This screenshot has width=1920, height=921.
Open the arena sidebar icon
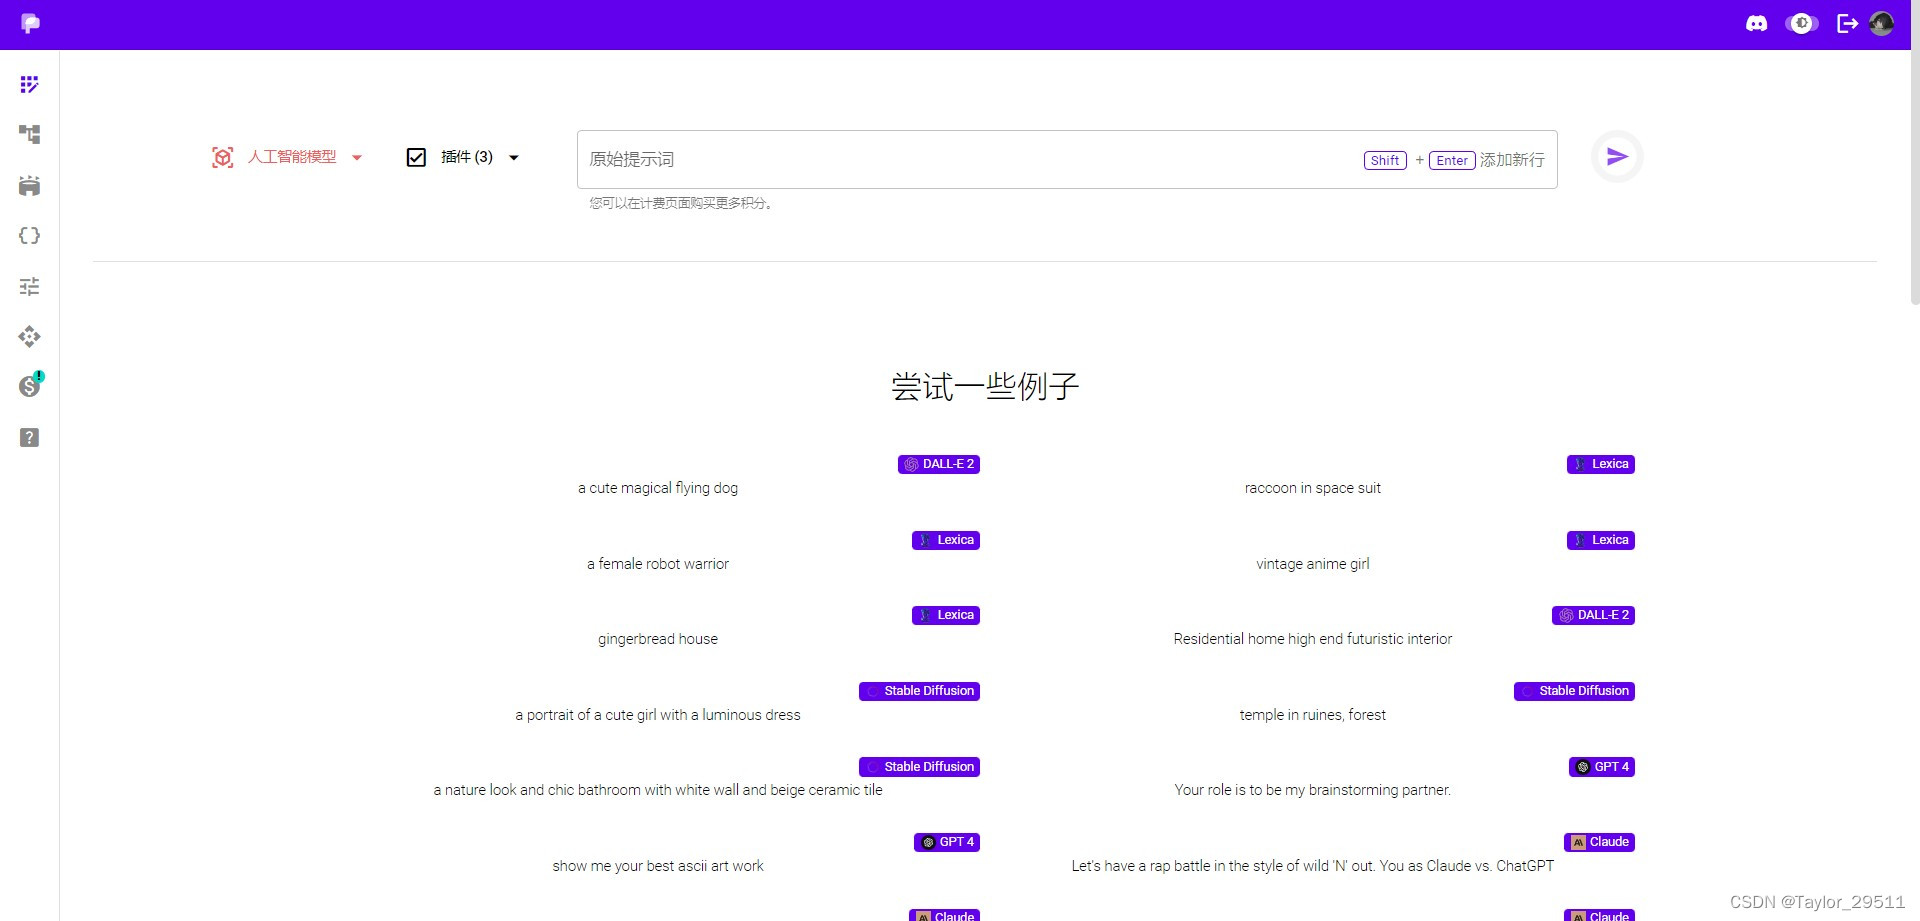pos(29,185)
